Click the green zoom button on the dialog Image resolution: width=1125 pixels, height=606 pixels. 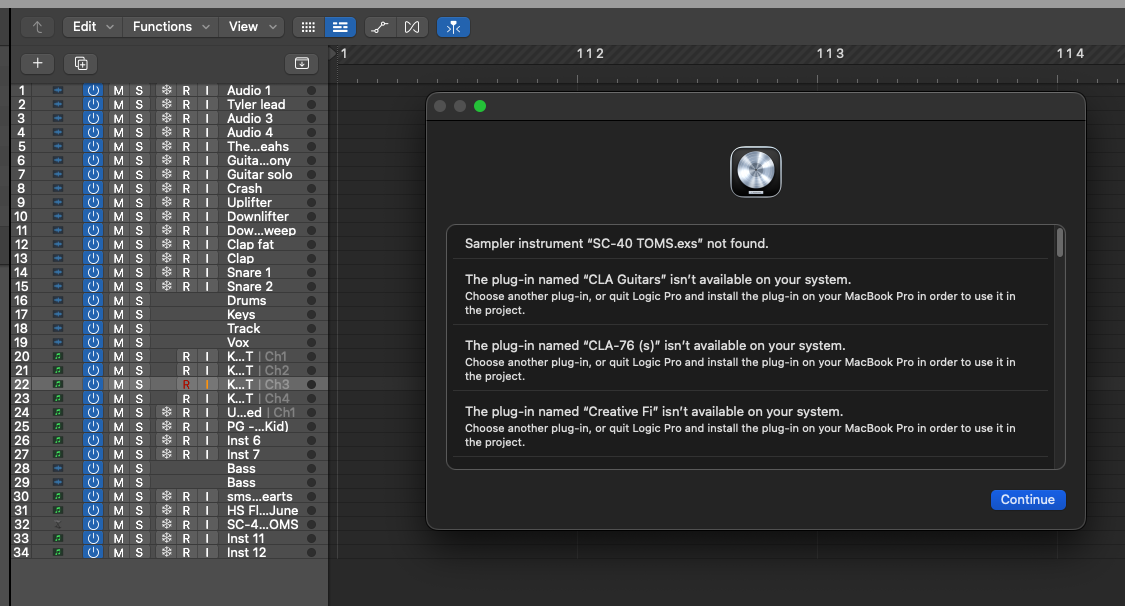[480, 106]
